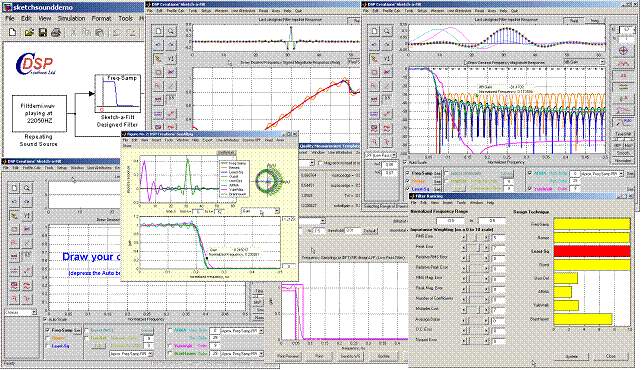Screen dimensions: 641x370
Task: Select red diagonal line tool in 'Draw your' window
Action: tap(27, 243)
